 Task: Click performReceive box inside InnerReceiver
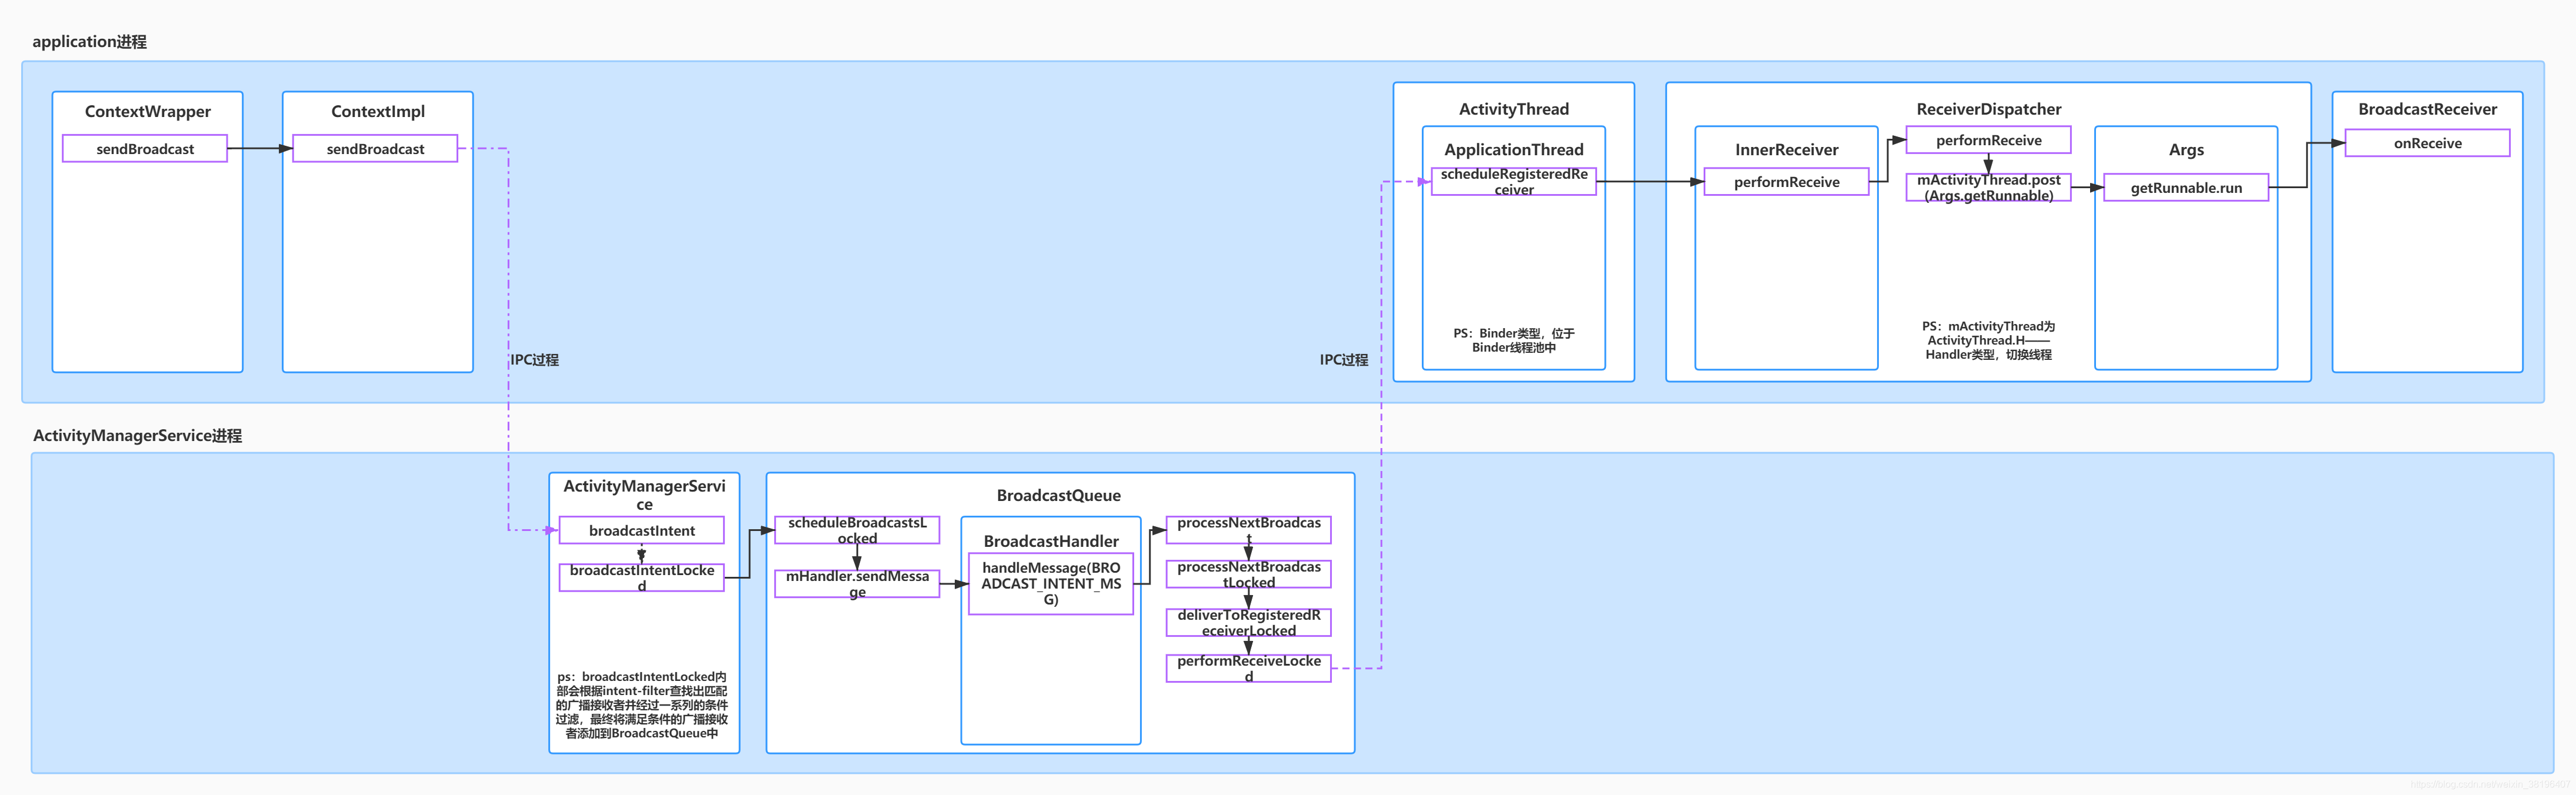pos(1787,181)
